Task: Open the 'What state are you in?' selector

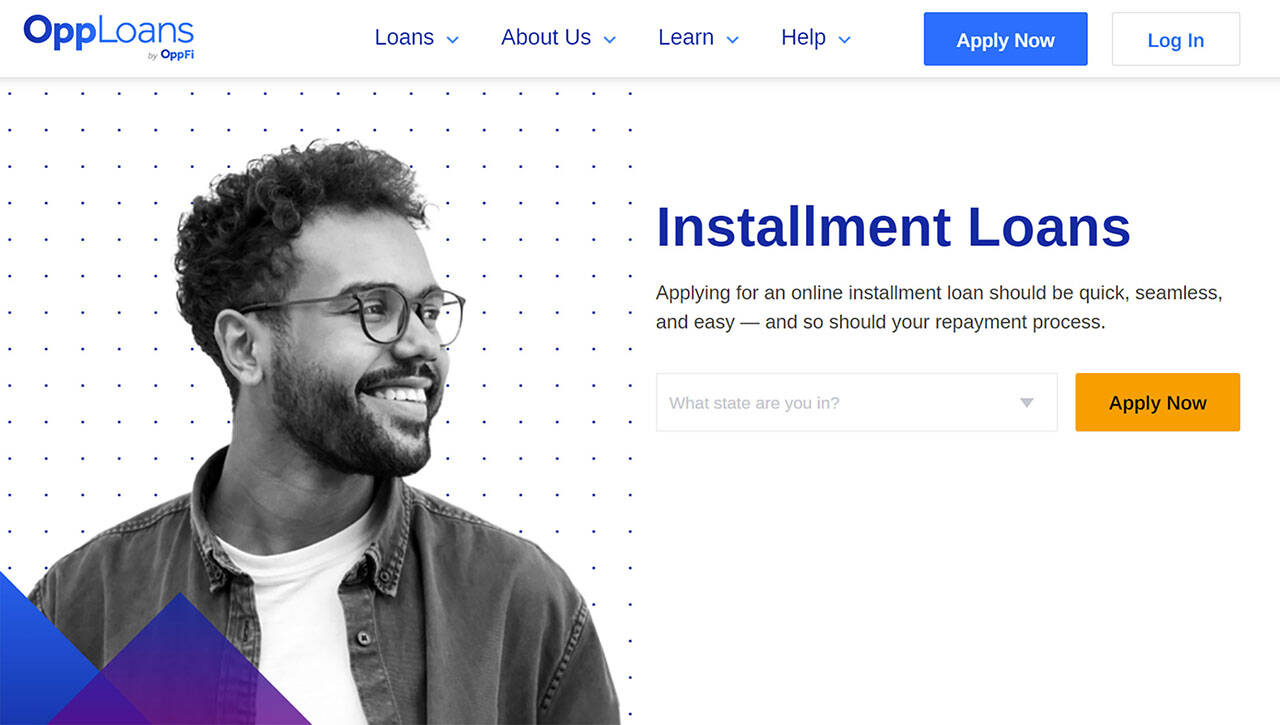Action: [x=856, y=402]
